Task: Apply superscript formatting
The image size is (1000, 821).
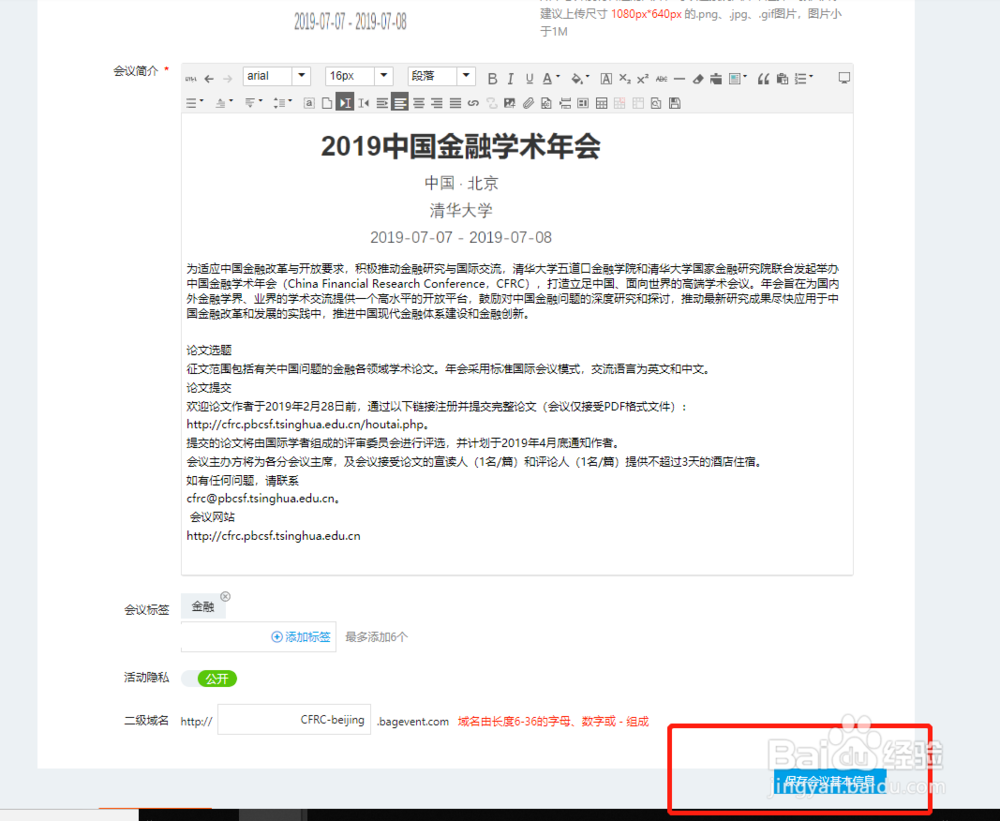Action: click(x=643, y=78)
